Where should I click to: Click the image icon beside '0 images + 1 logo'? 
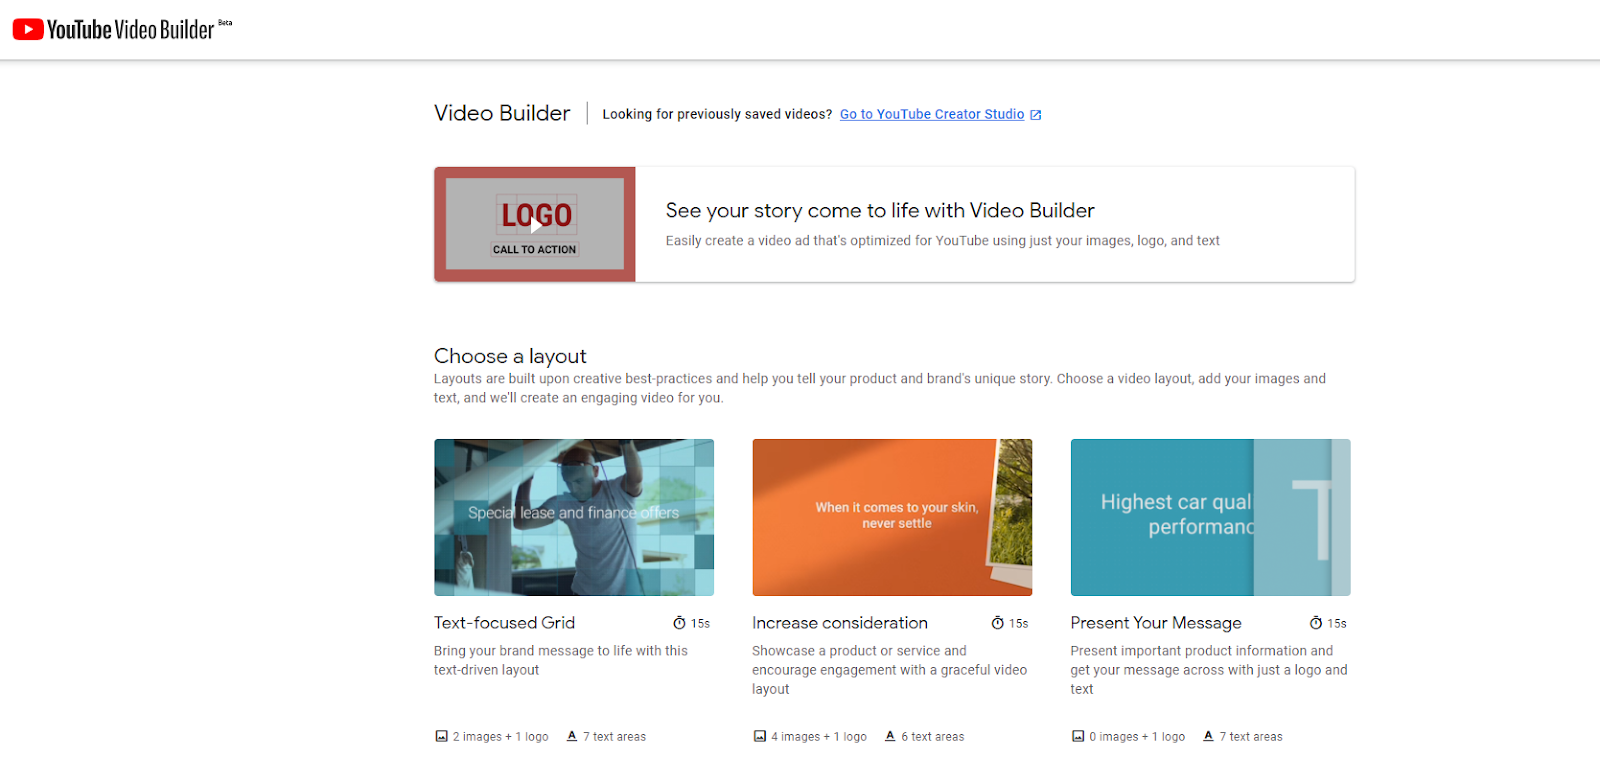coord(1078,736)
